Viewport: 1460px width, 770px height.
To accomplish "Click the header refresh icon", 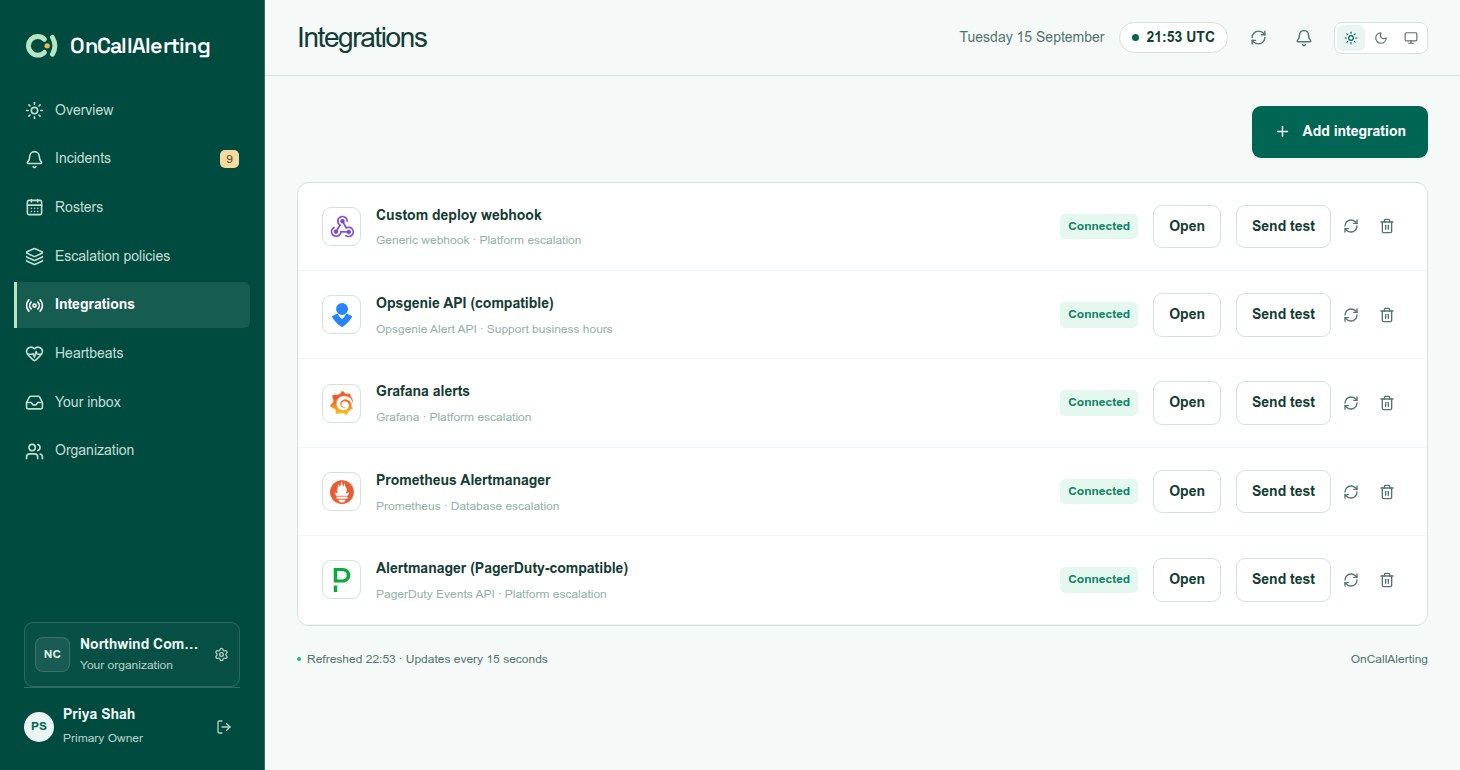I will point(1258,38).
